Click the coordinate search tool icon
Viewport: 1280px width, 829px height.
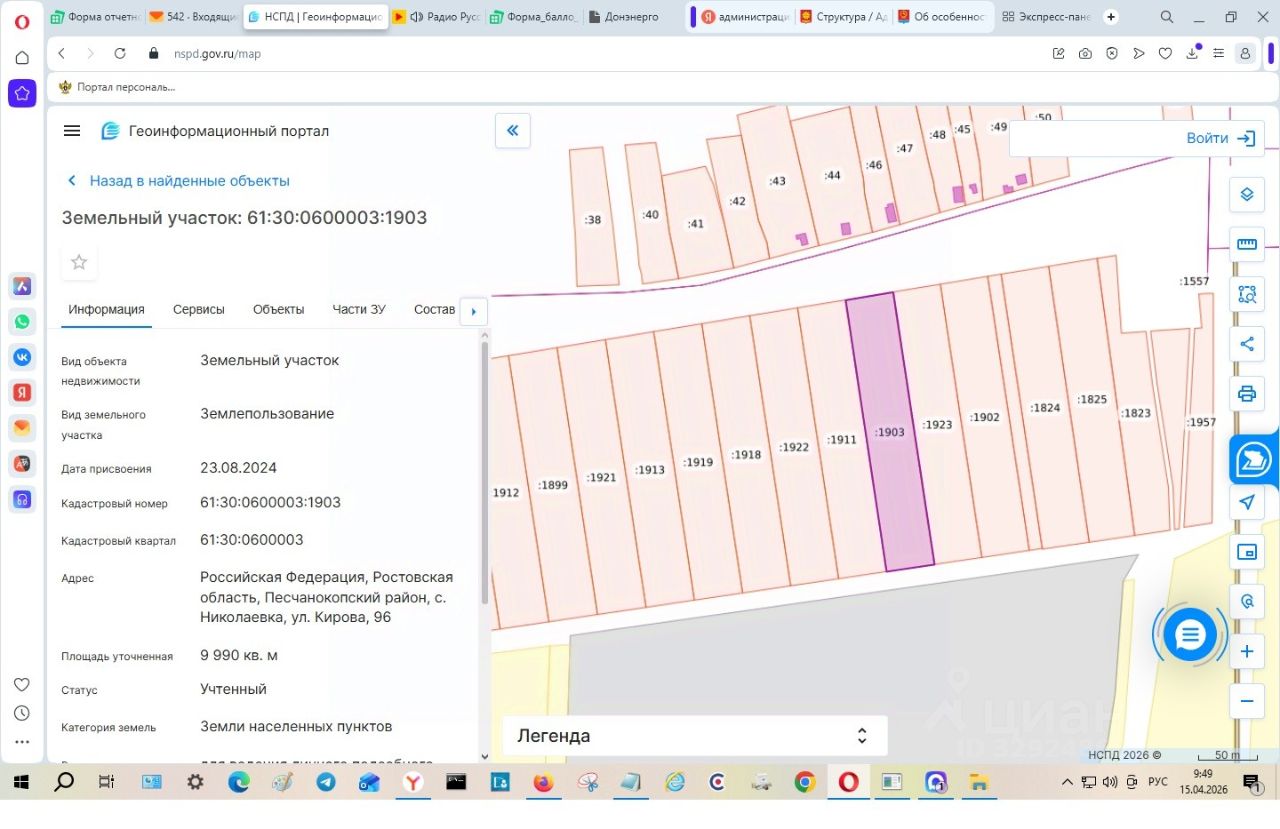(x=1246, y=601)
